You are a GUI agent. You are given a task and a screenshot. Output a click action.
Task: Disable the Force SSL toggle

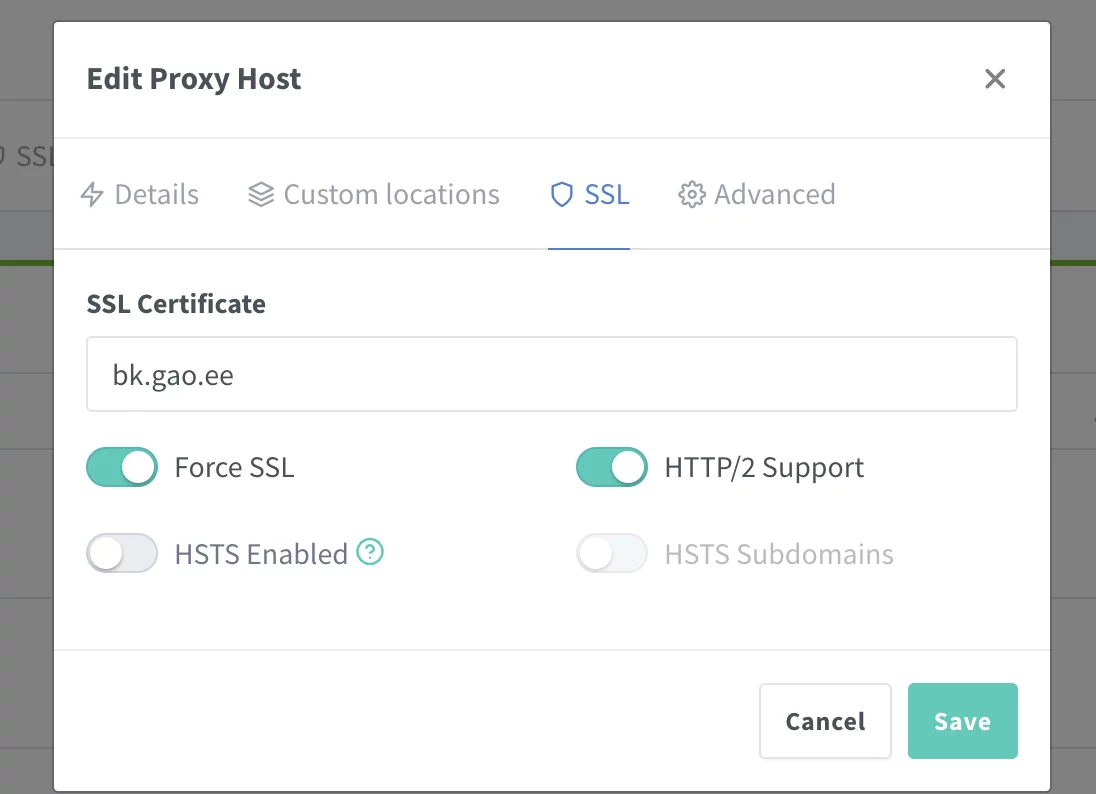(122, 467)
